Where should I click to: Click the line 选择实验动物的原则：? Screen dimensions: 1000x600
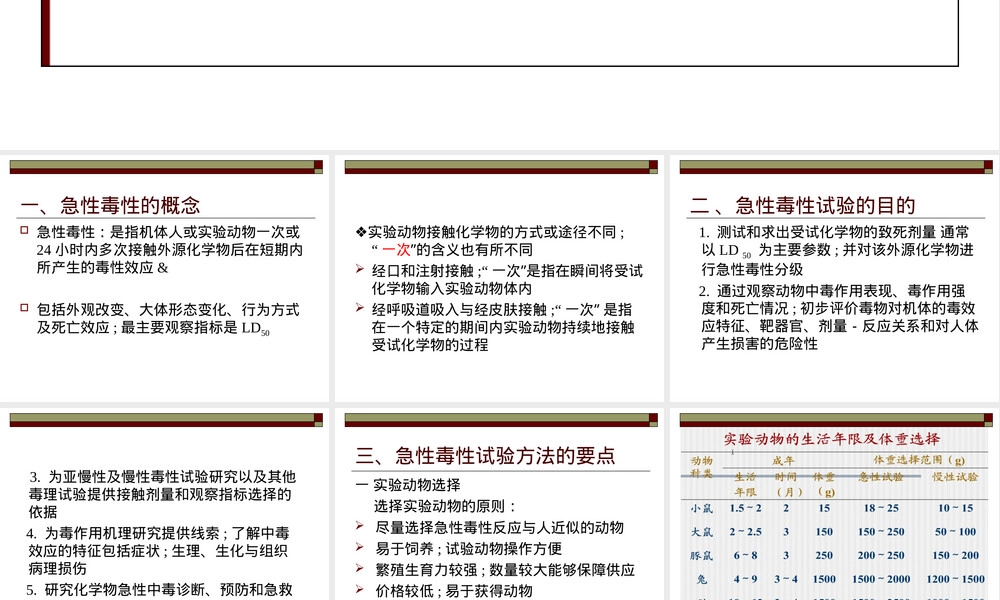click(x=445, y=506)
